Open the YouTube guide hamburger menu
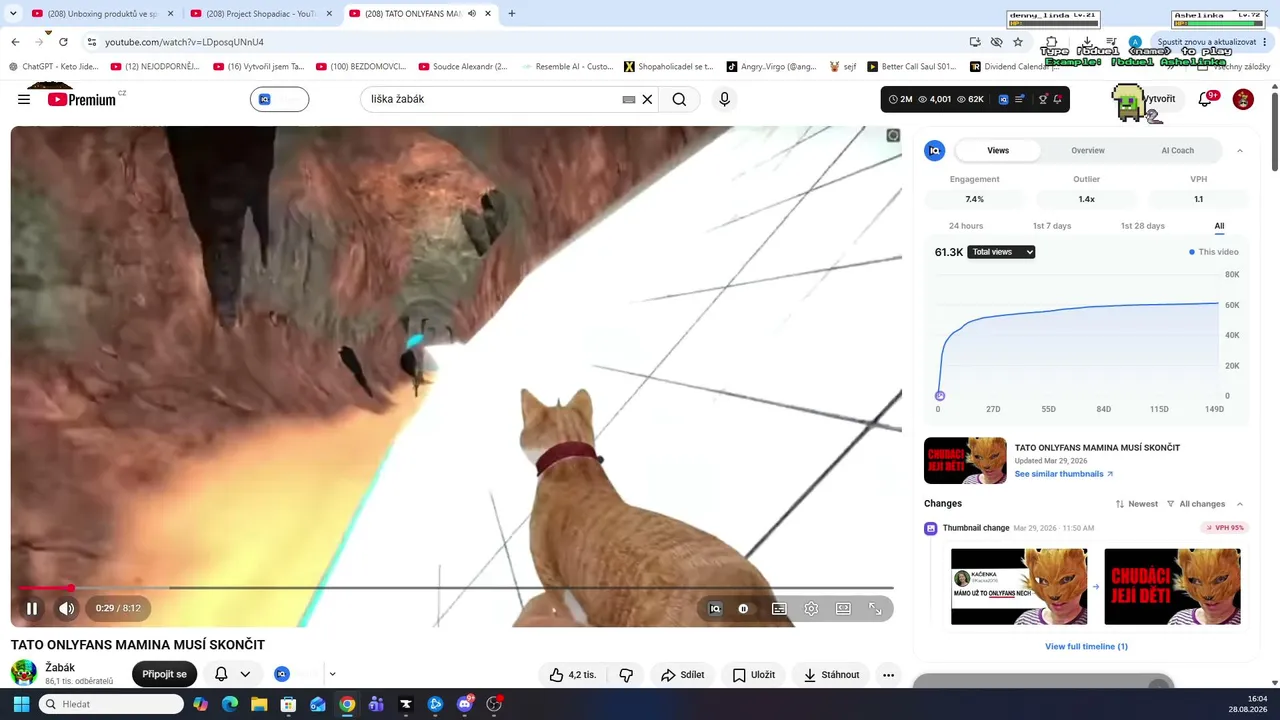 point(24,99)
